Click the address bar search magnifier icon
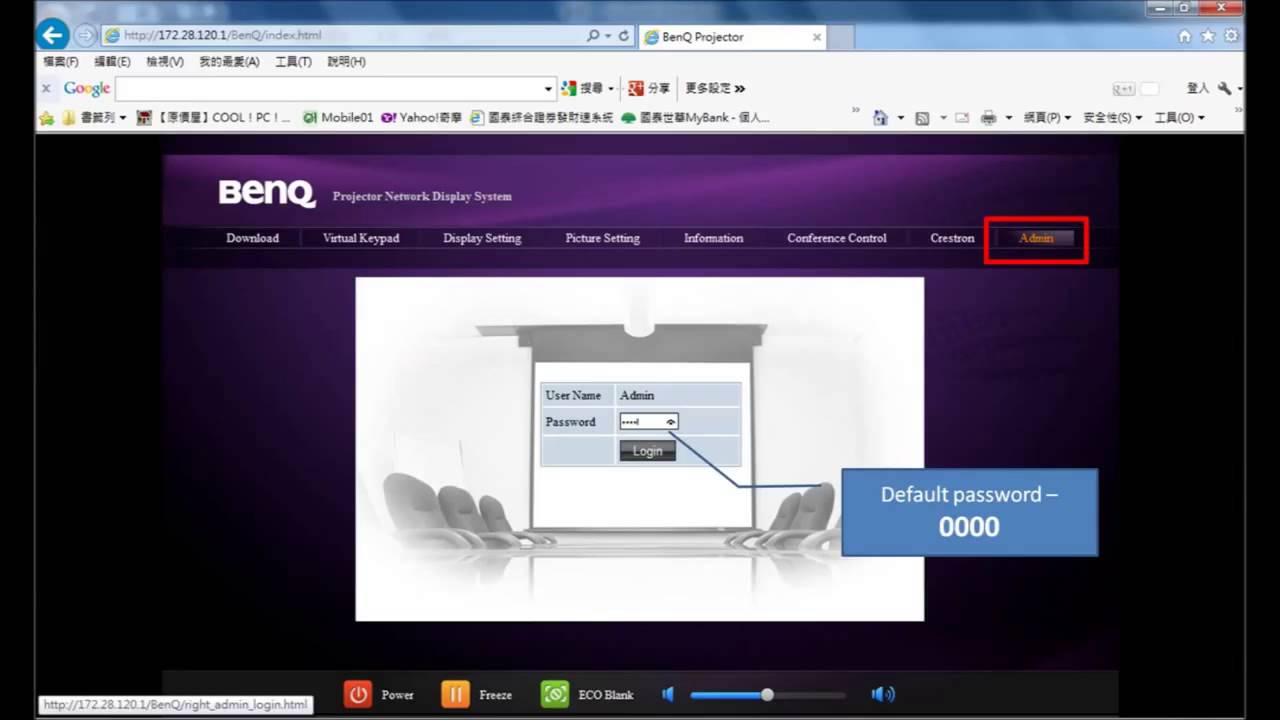The image size is (1280, 720). (594, 35)
